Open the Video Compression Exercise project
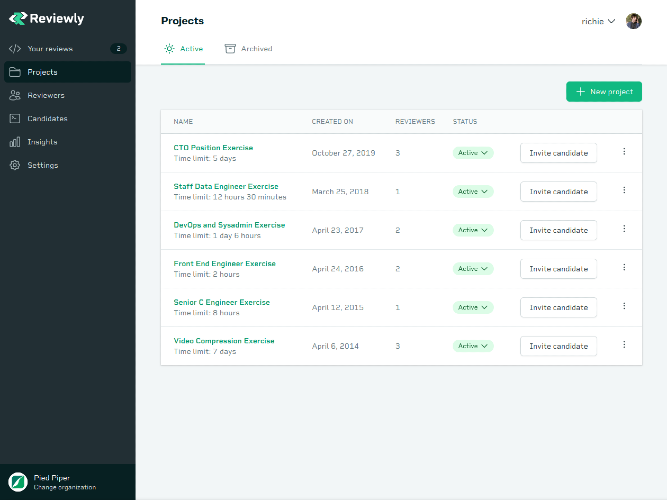The image size is (667, 500). (x=224, y=341)
